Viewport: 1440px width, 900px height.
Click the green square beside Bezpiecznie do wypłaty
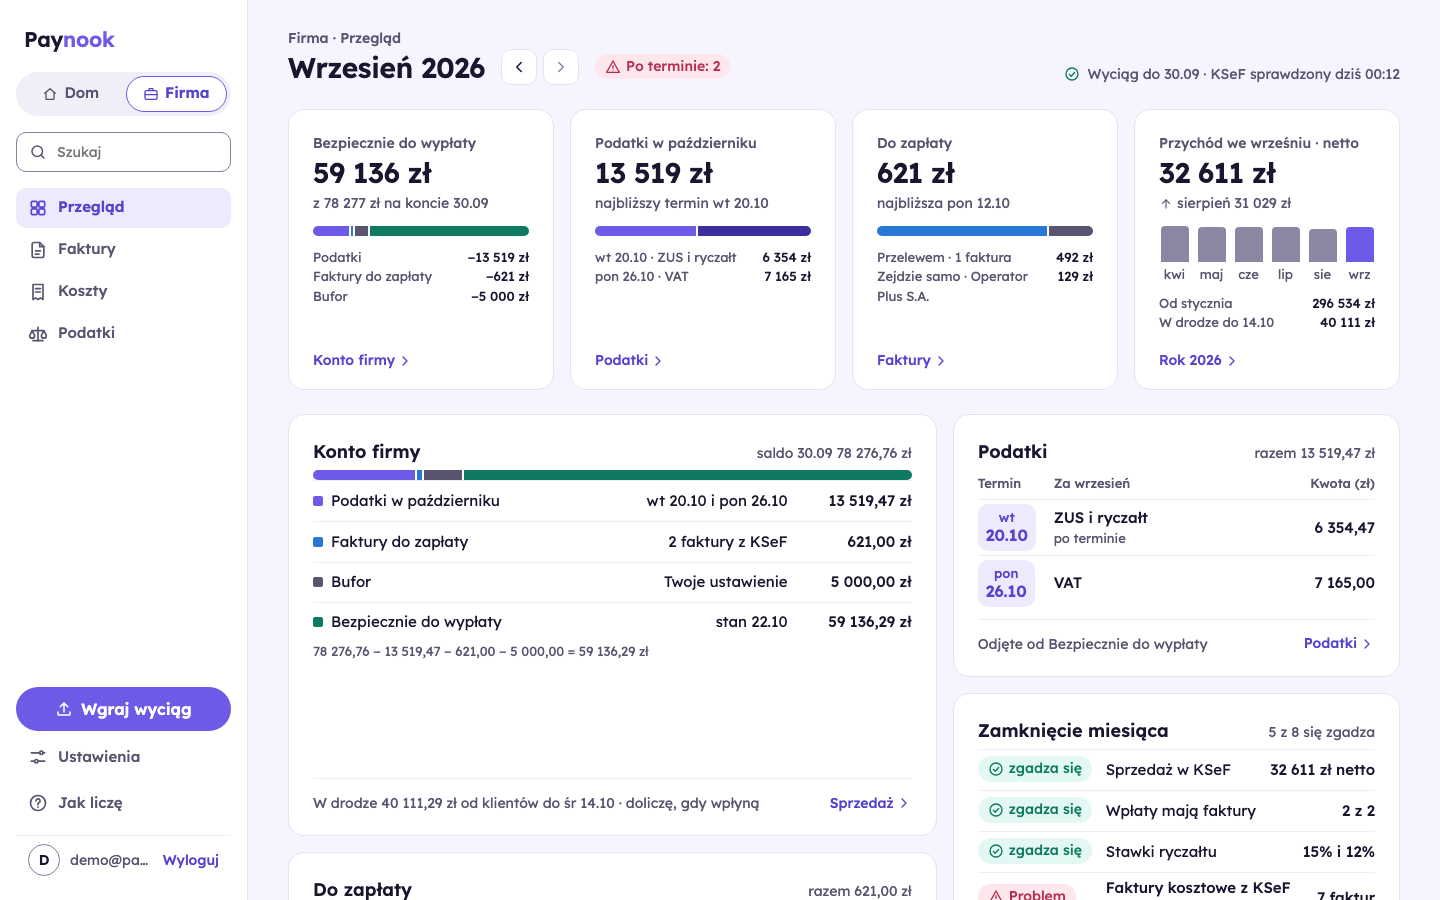click(318, 622)
